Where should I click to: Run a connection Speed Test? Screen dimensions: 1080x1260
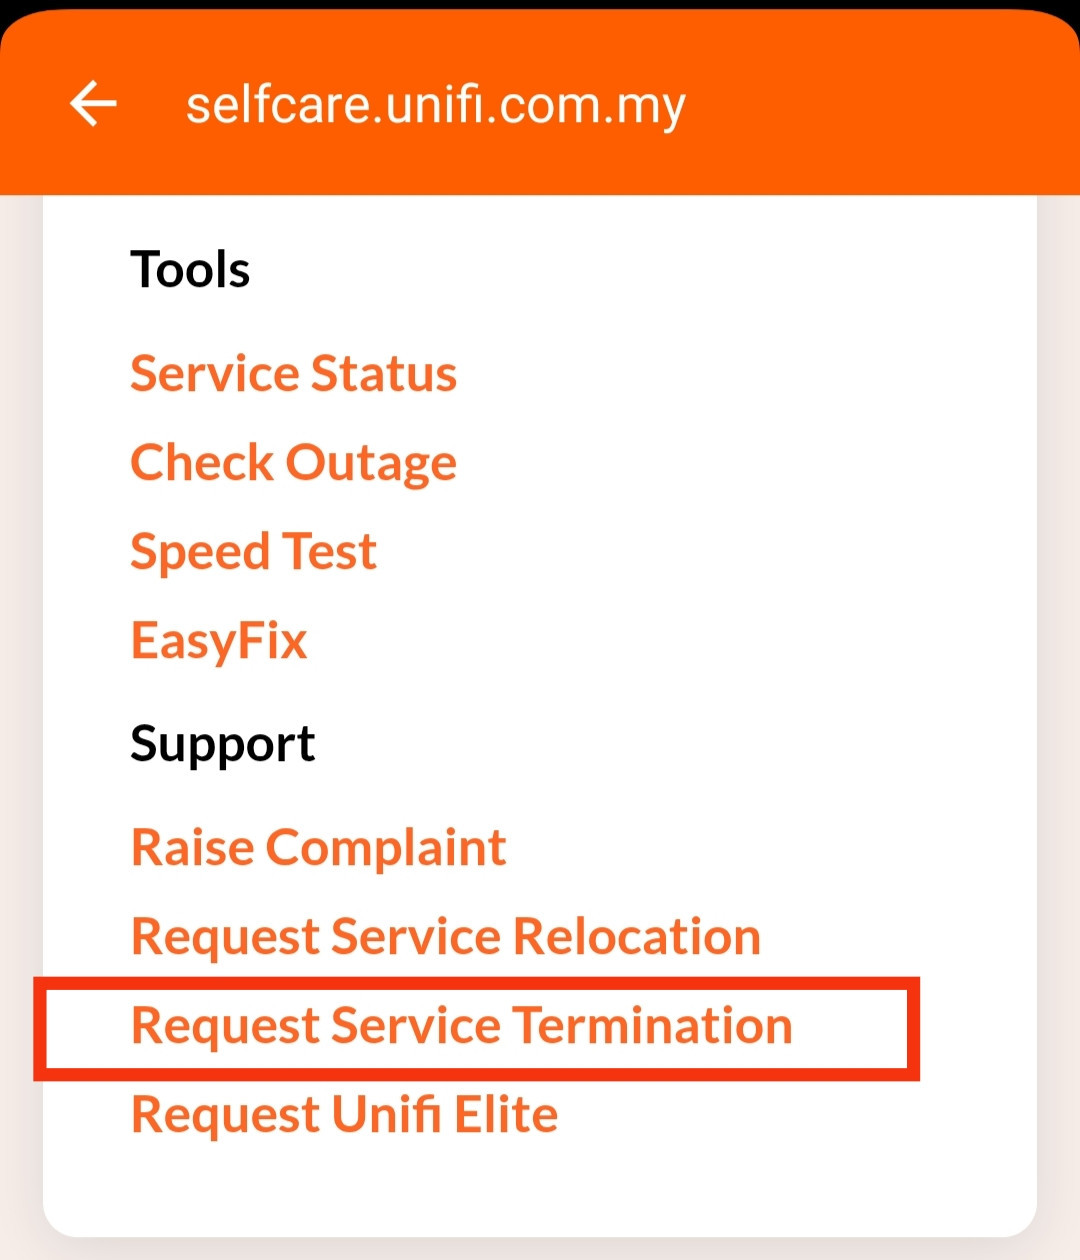click(253, 552)
